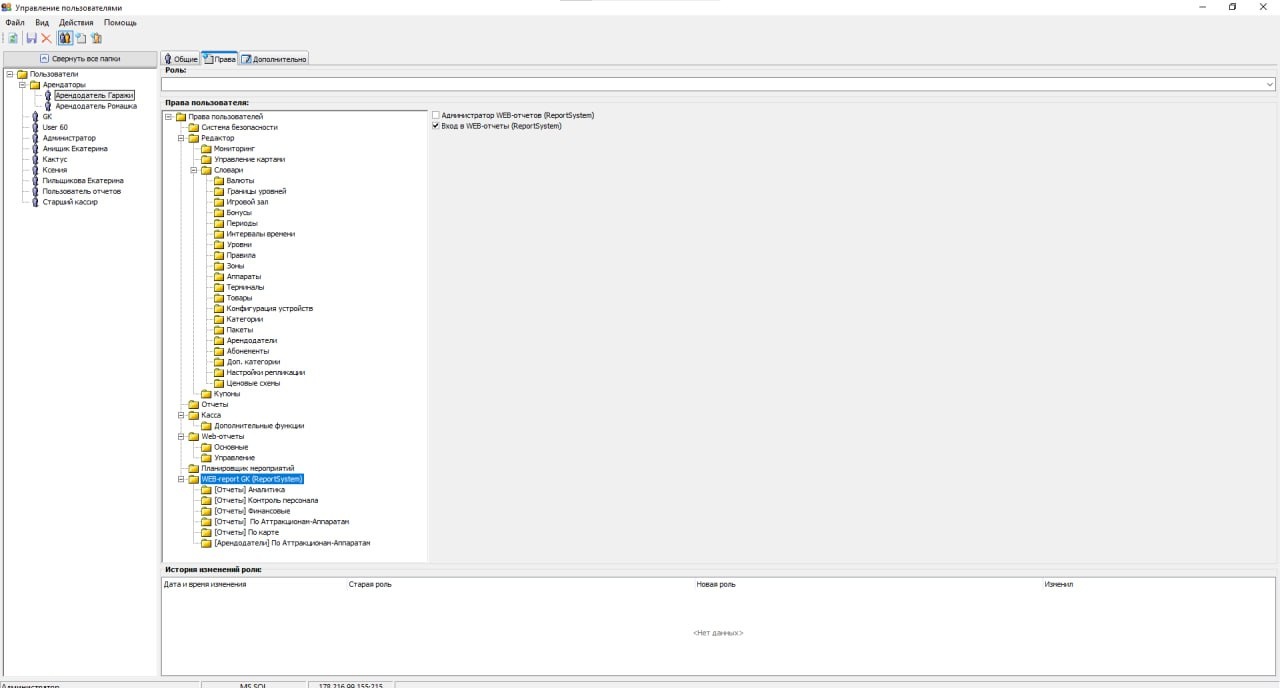Collapse the Права пользователей root node

coord(168,117)
